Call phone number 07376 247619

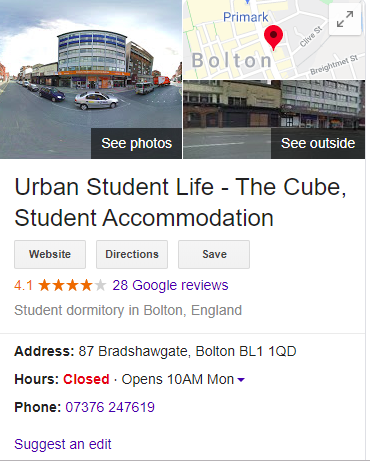[110, 407]
